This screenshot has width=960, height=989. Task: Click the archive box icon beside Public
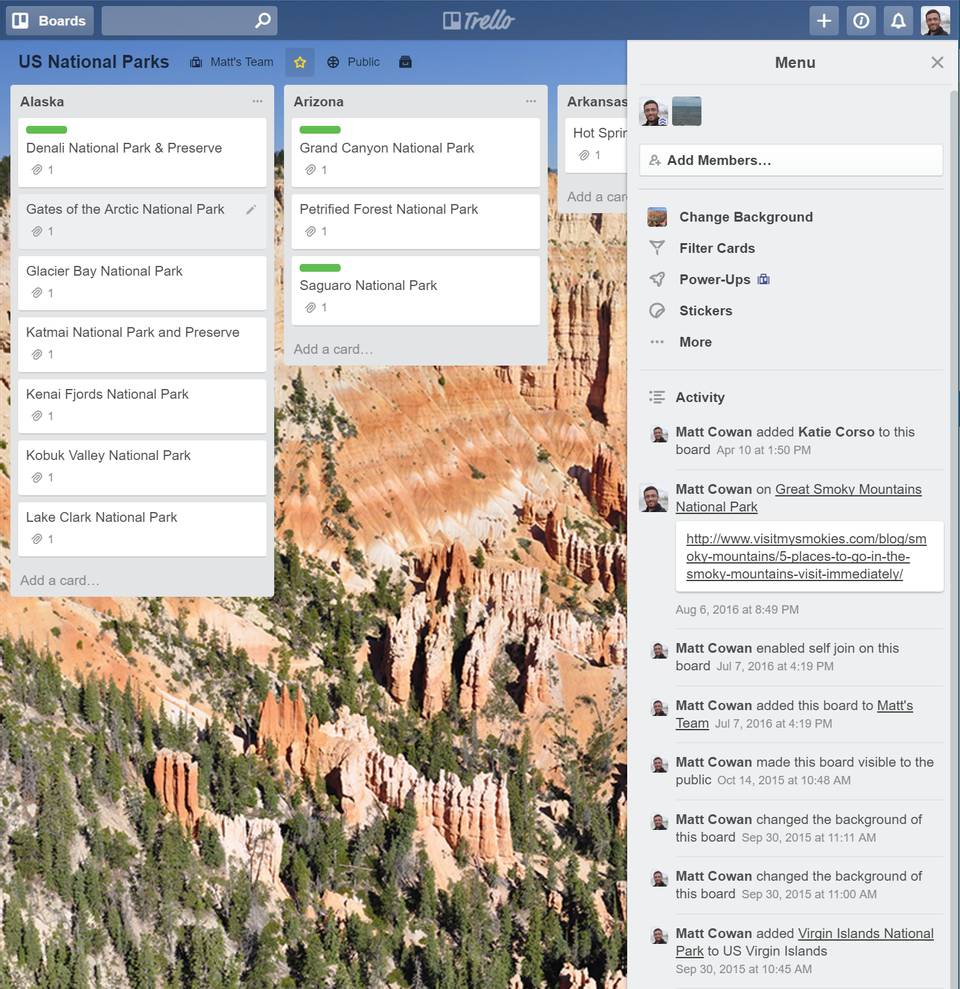click(406, 62)
